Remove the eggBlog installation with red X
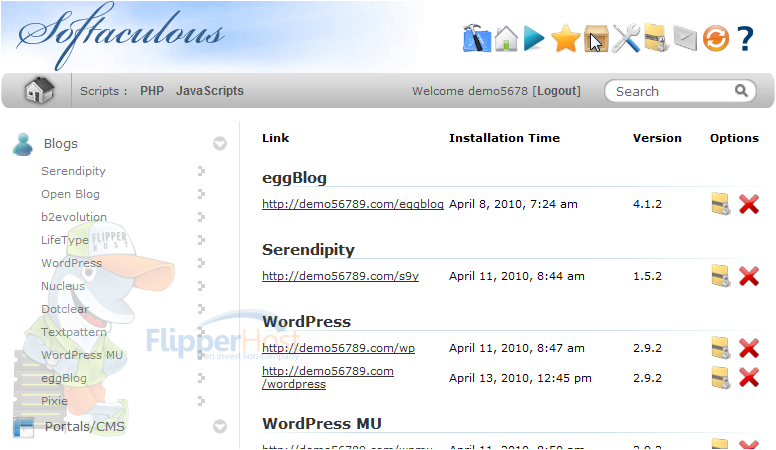Screen dimensions: 776x450 749,204
